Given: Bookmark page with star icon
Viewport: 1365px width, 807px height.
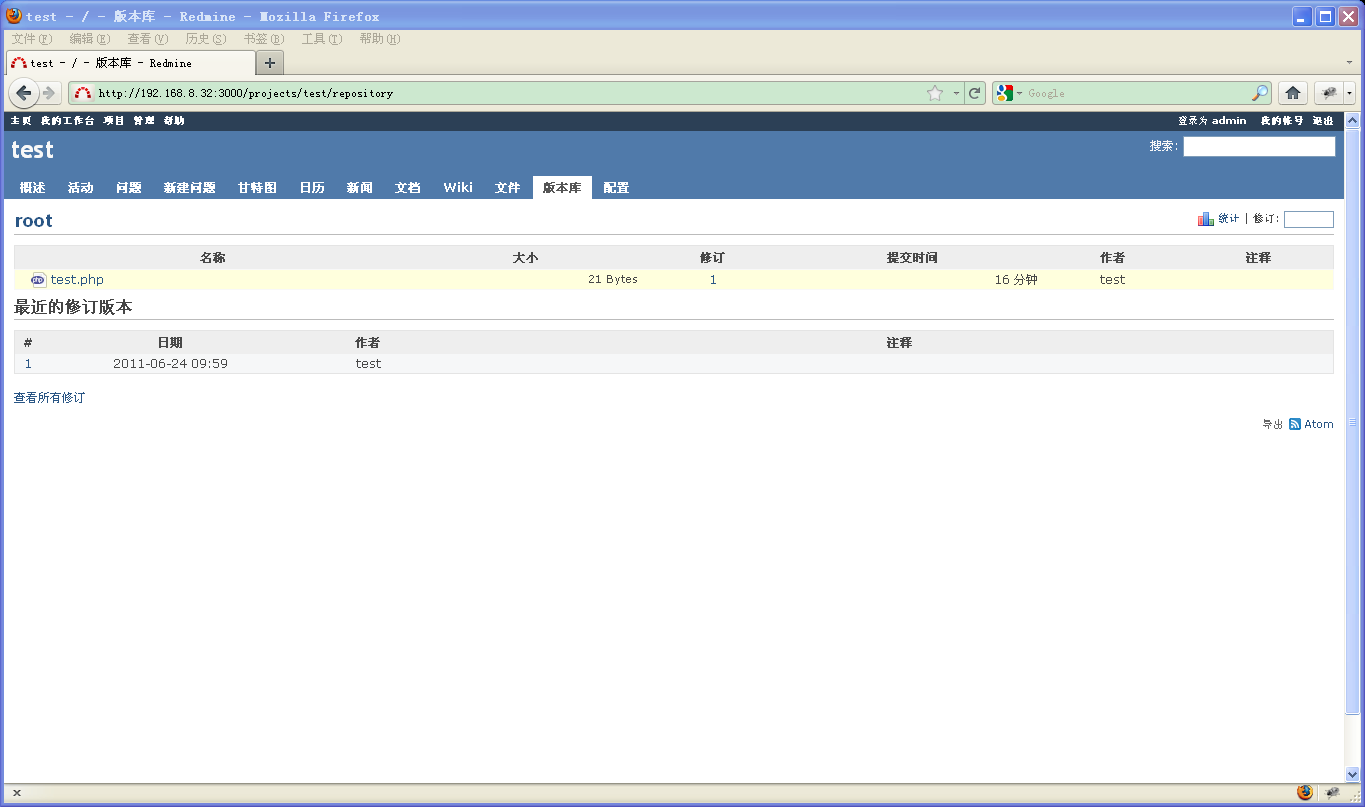Looking at the screenshot, I should (935, 93).
